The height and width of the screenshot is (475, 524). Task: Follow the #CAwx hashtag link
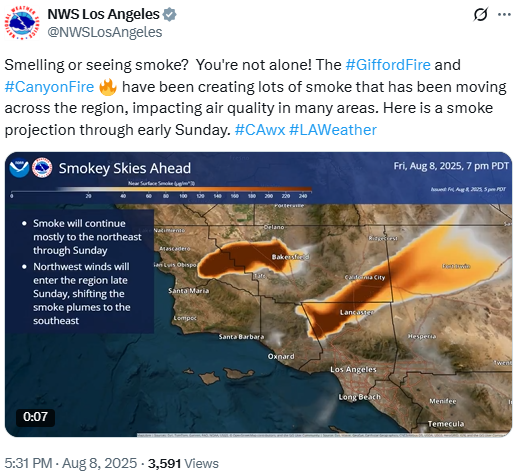[x=260, y=130]
